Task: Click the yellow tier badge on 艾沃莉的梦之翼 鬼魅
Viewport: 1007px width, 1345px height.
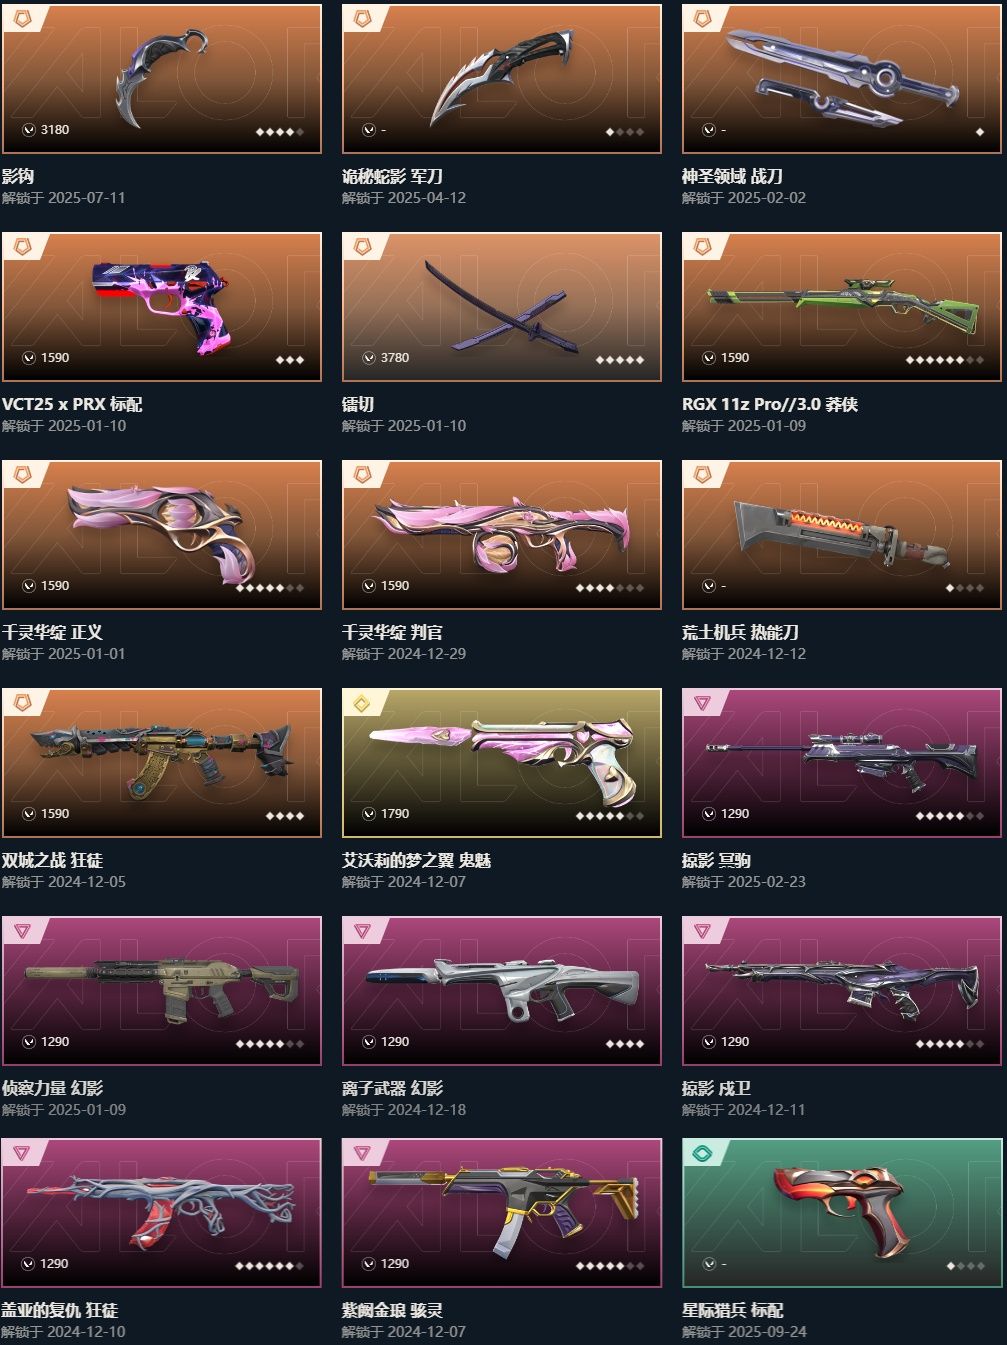Action: click(361, 703)
